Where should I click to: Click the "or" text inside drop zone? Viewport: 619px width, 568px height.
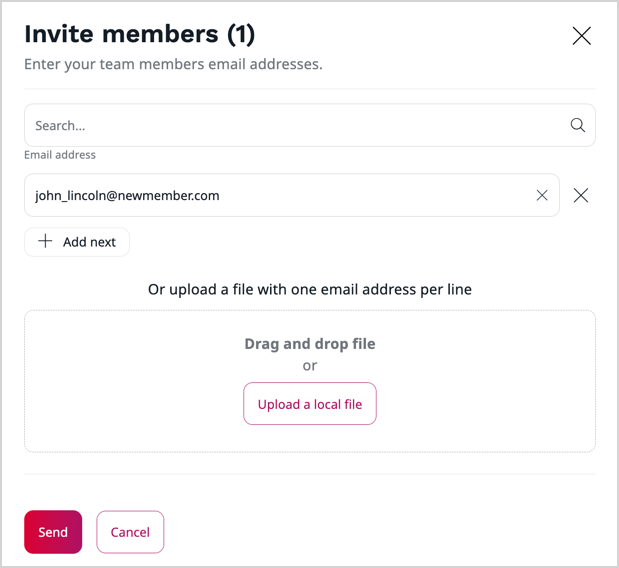310,366
